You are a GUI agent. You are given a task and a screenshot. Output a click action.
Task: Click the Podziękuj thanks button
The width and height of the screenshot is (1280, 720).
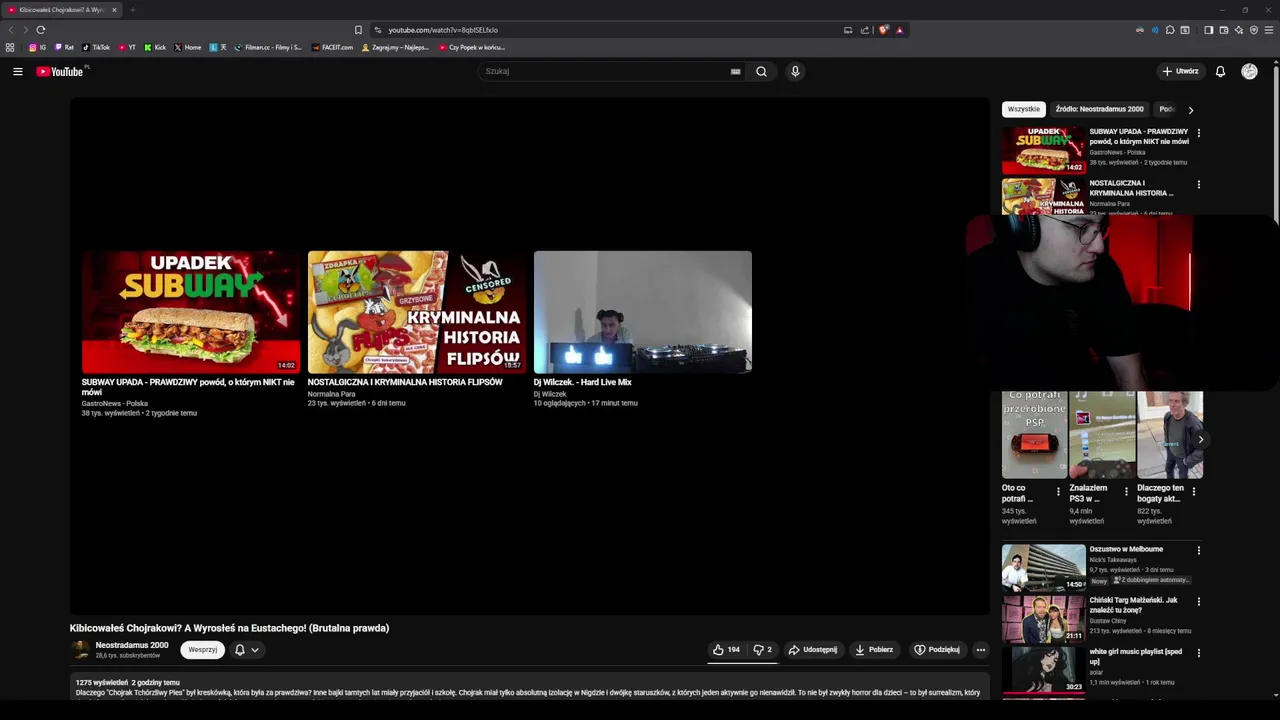click(x=937, y=650)
